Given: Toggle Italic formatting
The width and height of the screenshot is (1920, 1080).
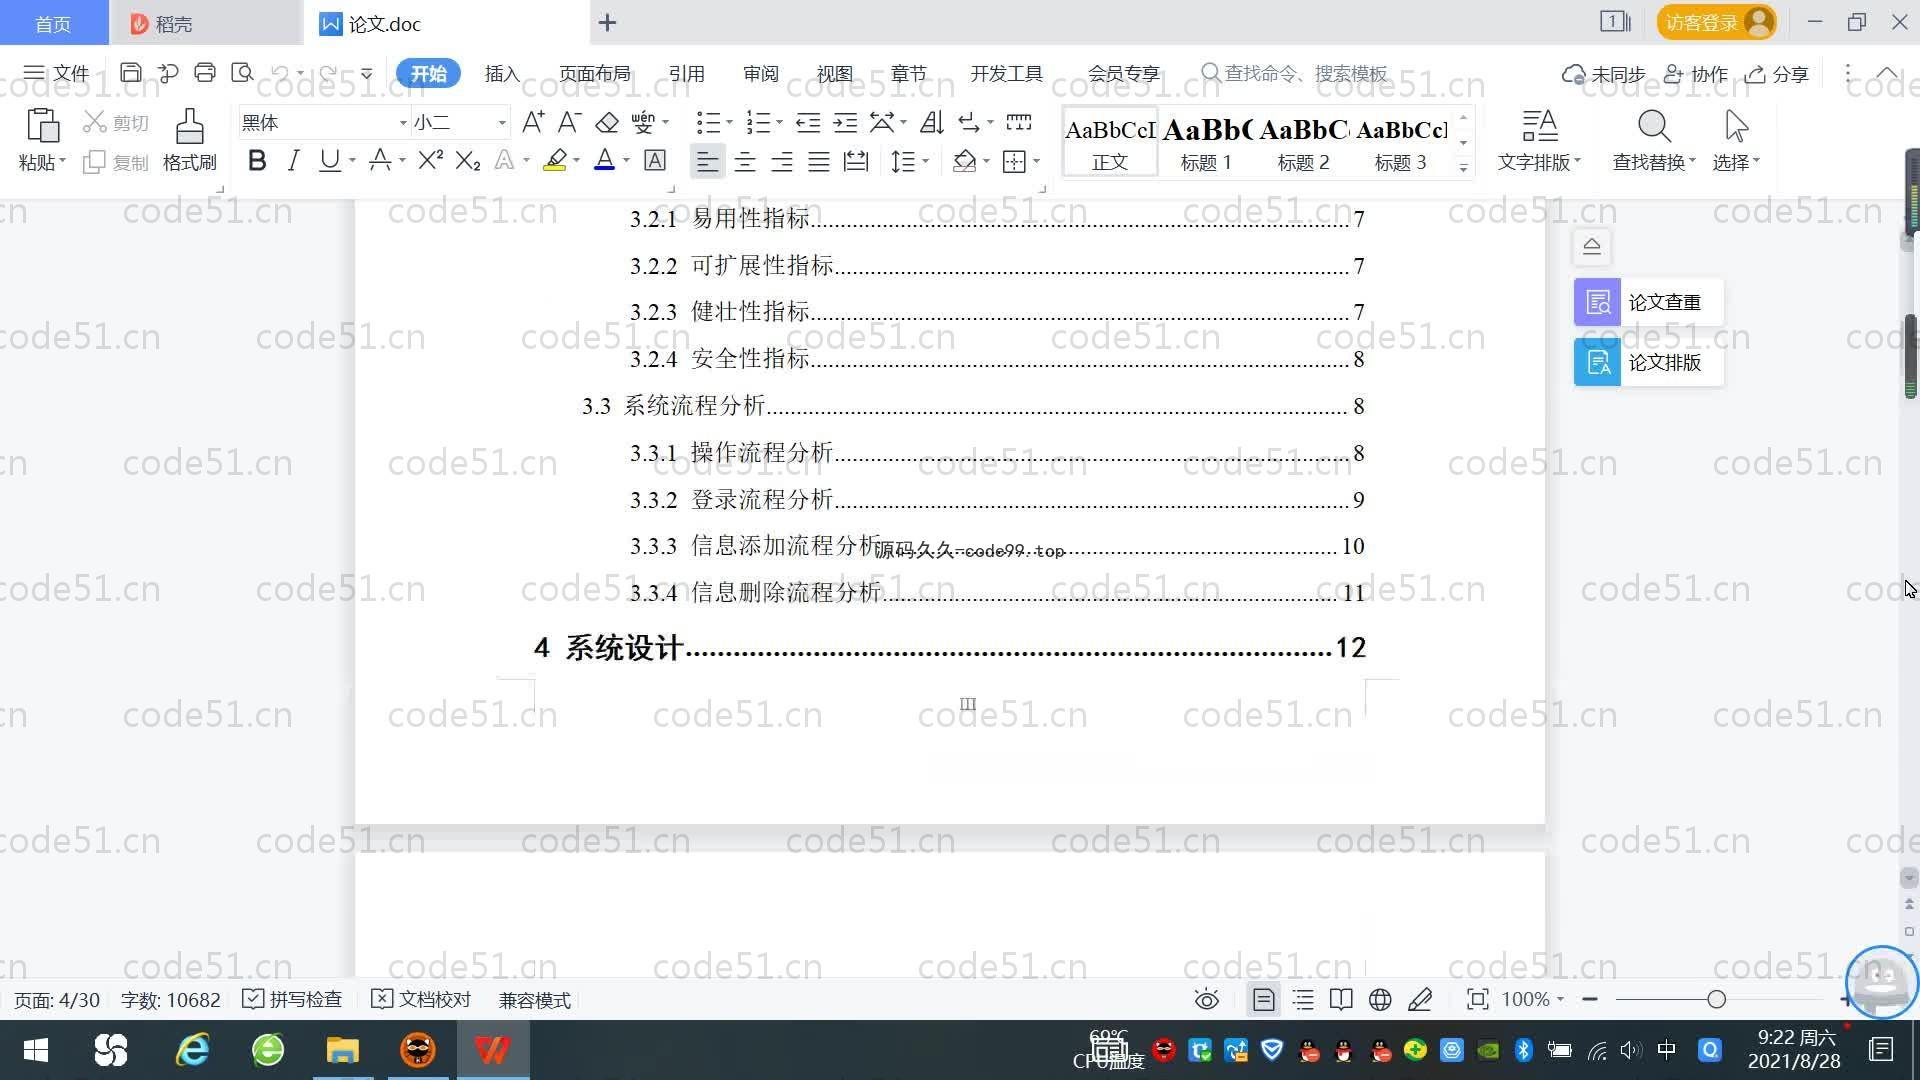Looking at the screenshot, I should pos(293,161).
